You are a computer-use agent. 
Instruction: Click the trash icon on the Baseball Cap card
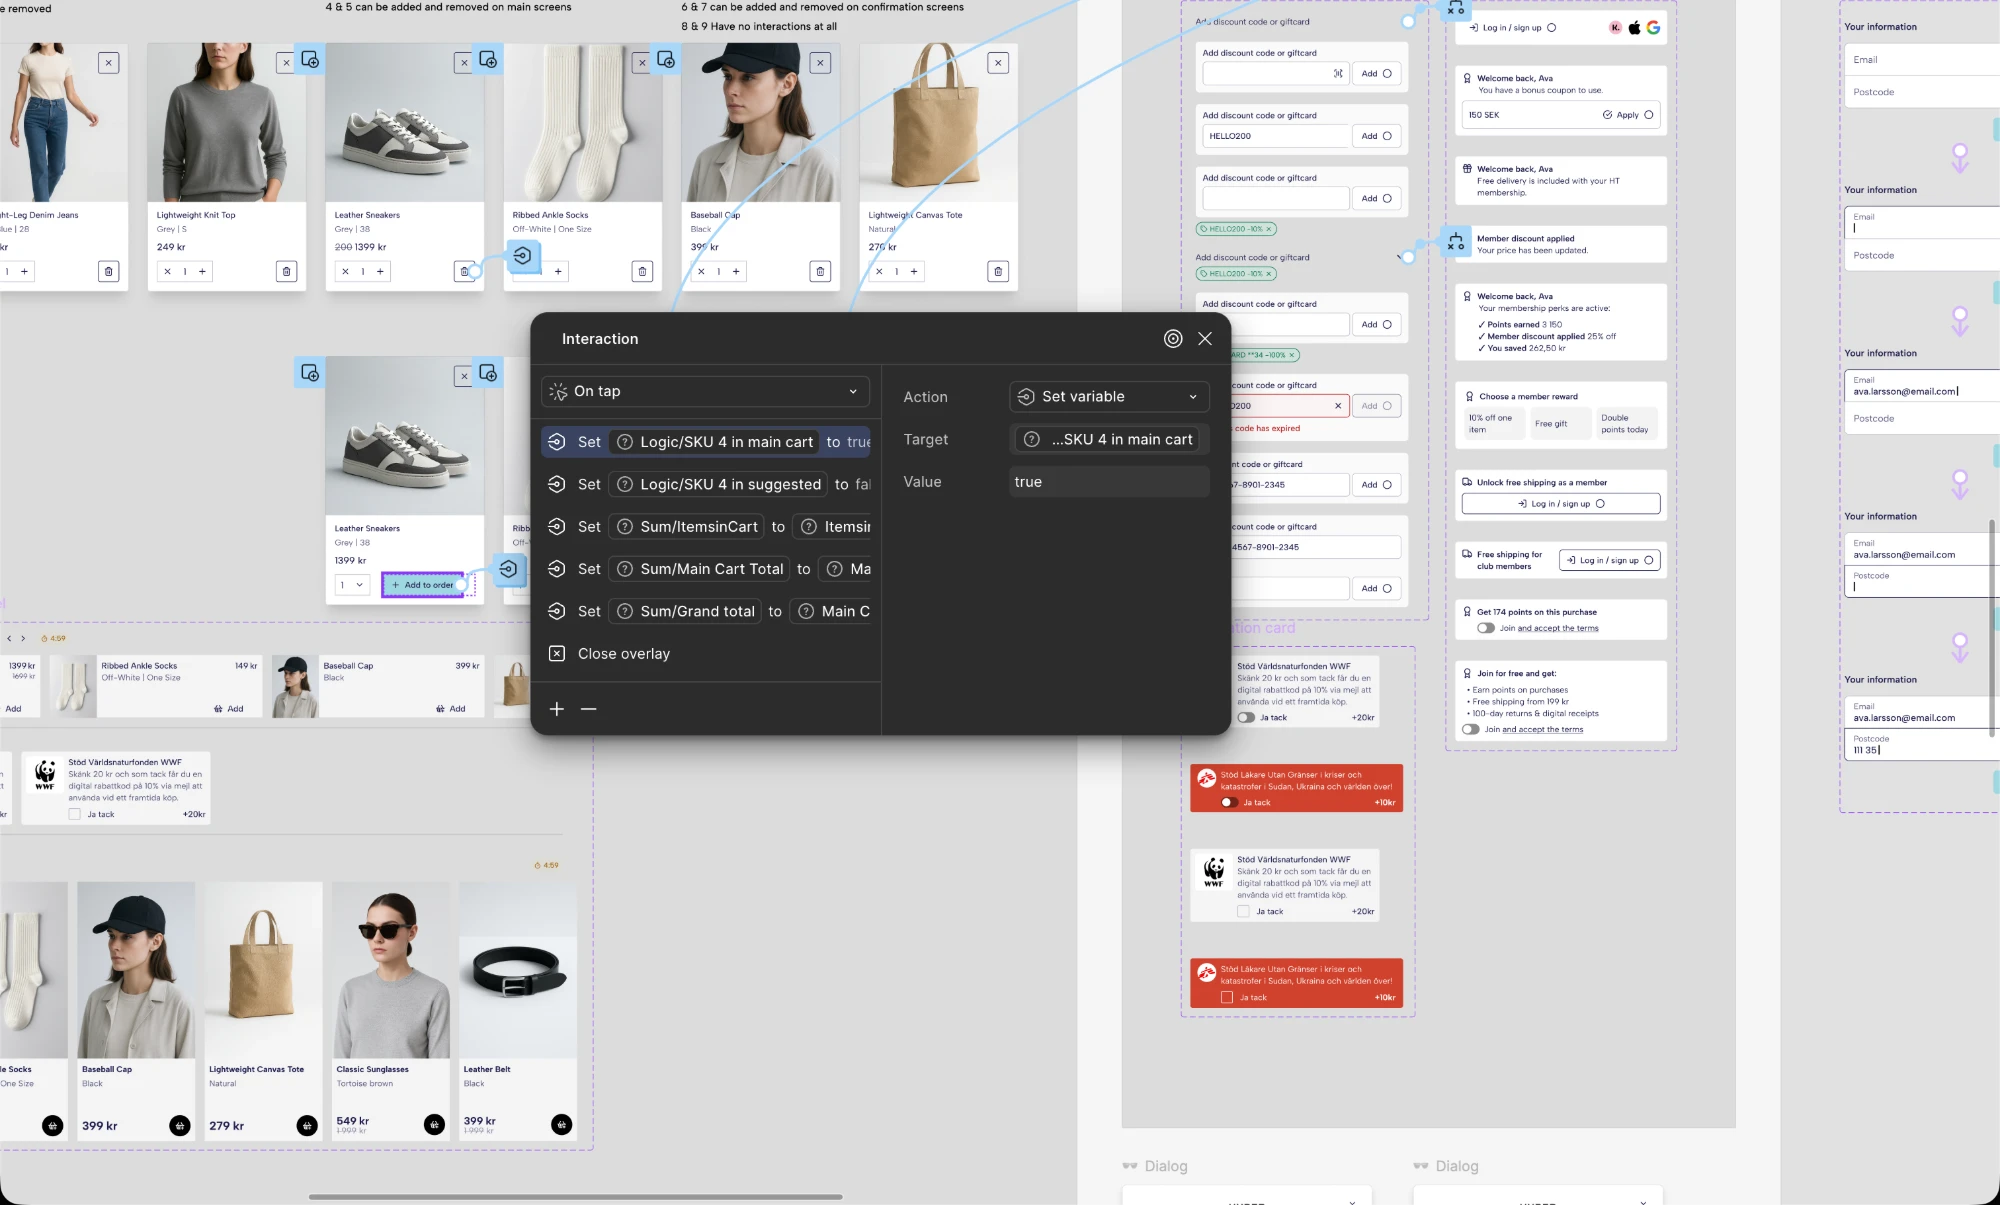(x=820, y=271)
